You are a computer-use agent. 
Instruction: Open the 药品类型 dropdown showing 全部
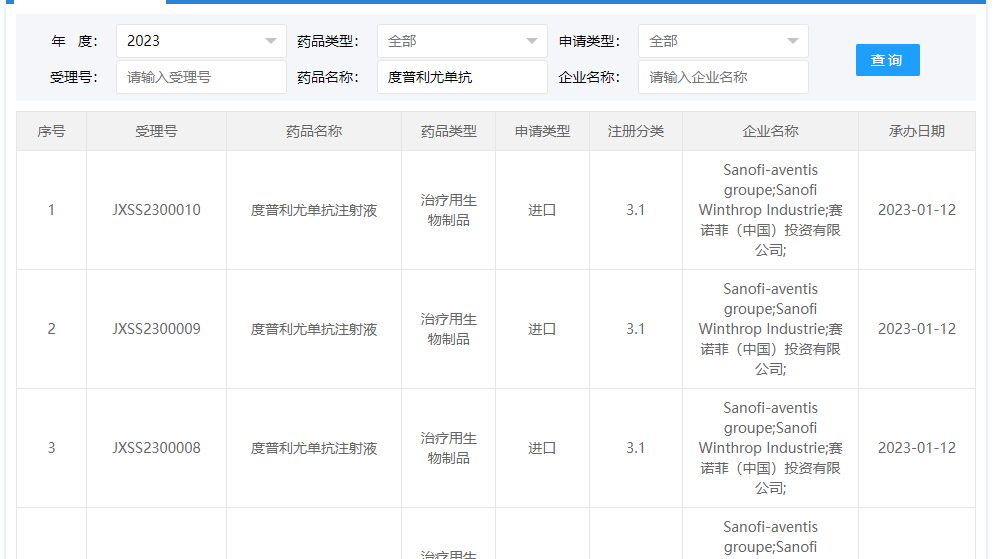[462, 41]
